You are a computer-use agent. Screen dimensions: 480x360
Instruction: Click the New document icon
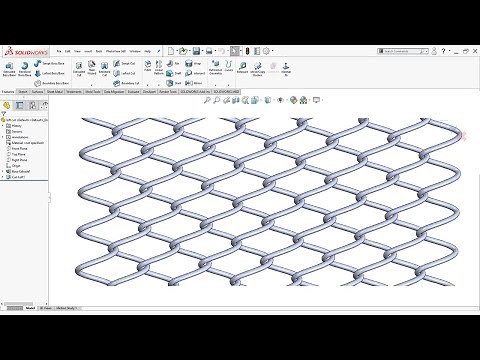[171, 51]
